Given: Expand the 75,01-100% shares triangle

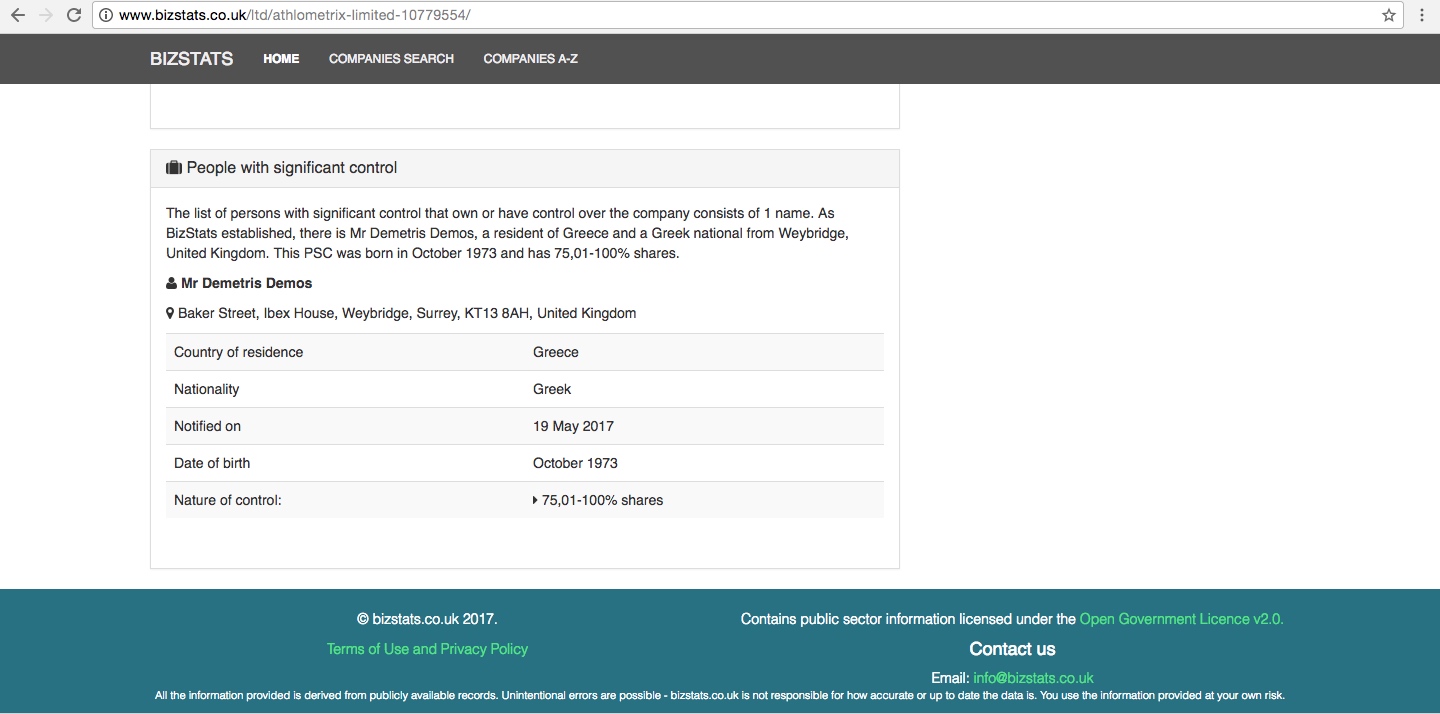Looking at the screenshot, I should click(536, 500).
